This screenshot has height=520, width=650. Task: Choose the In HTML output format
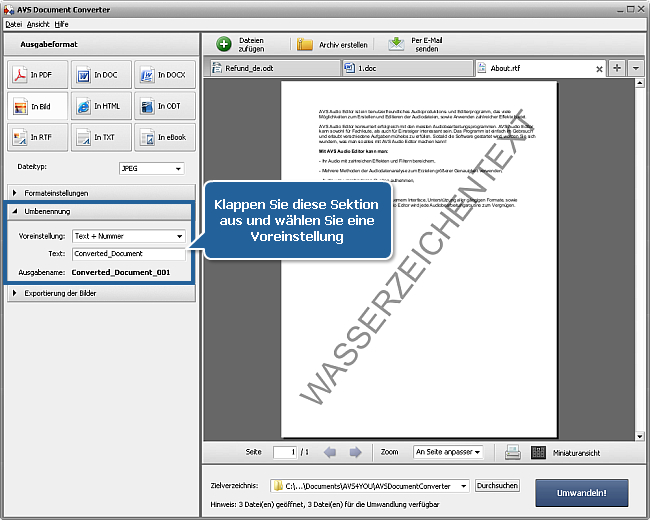101,106
